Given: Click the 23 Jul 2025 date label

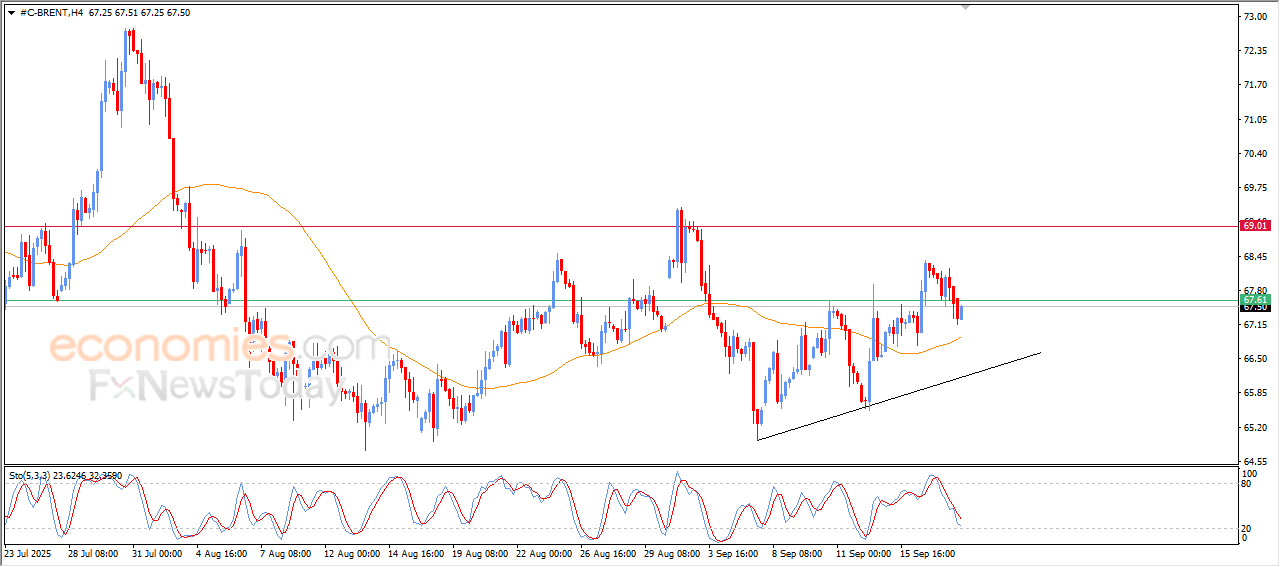Looking at the screenshot, I should (26, 553).
